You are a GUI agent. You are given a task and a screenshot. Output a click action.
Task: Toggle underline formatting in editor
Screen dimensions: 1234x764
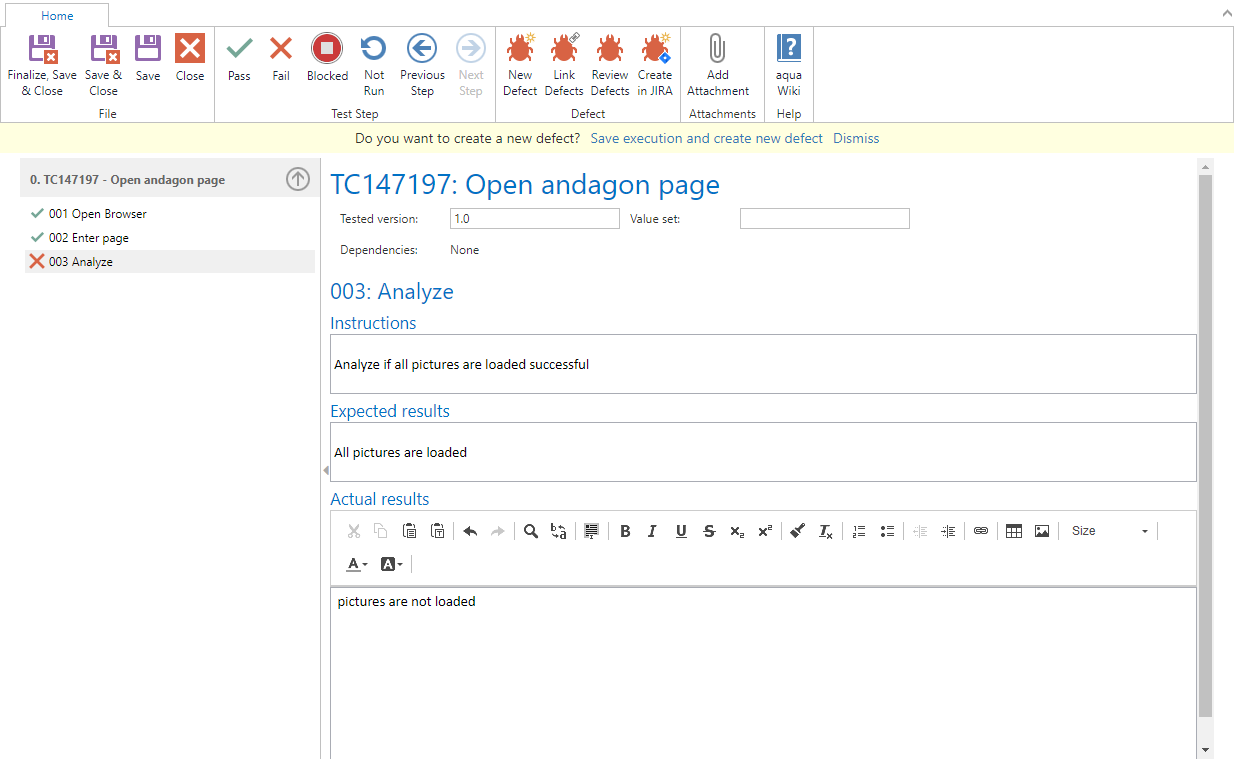tap(681, 532)
